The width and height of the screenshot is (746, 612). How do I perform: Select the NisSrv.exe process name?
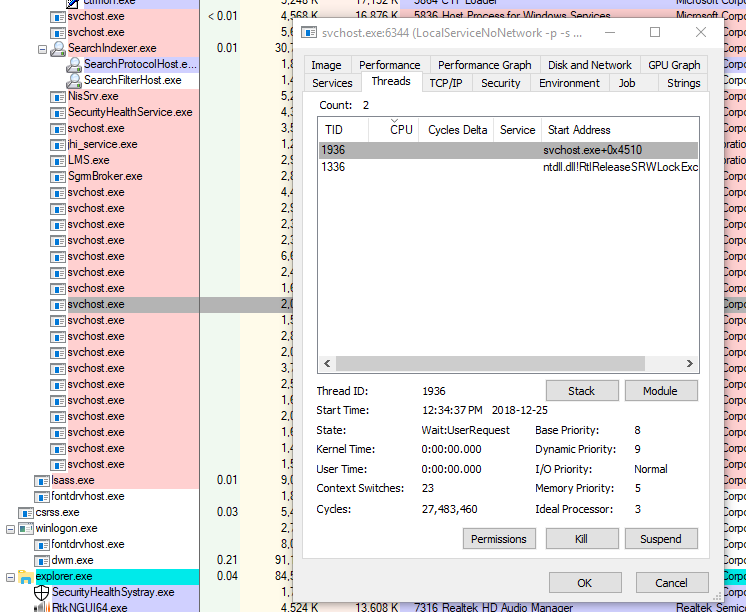(93, 96)
